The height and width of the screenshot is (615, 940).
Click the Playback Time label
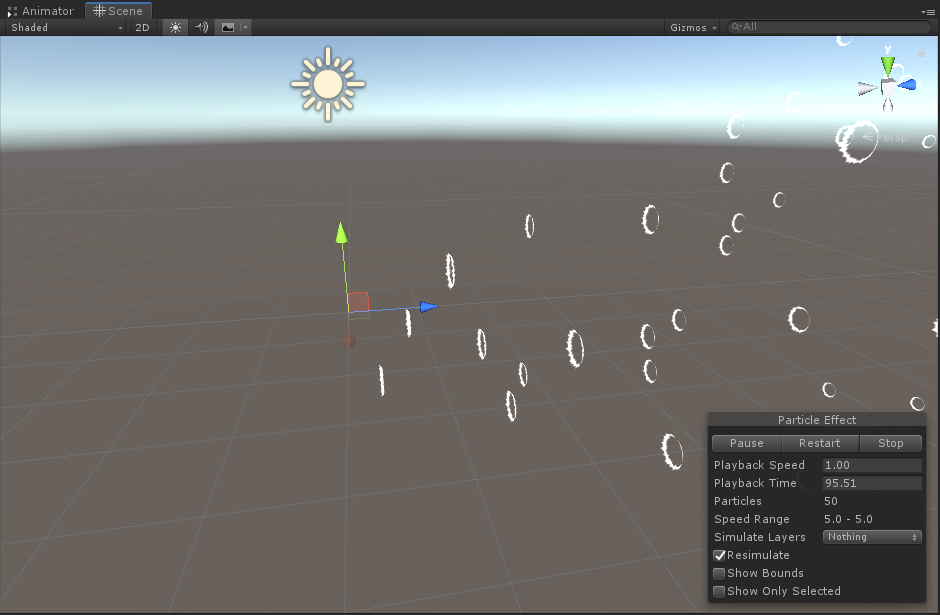755,483
